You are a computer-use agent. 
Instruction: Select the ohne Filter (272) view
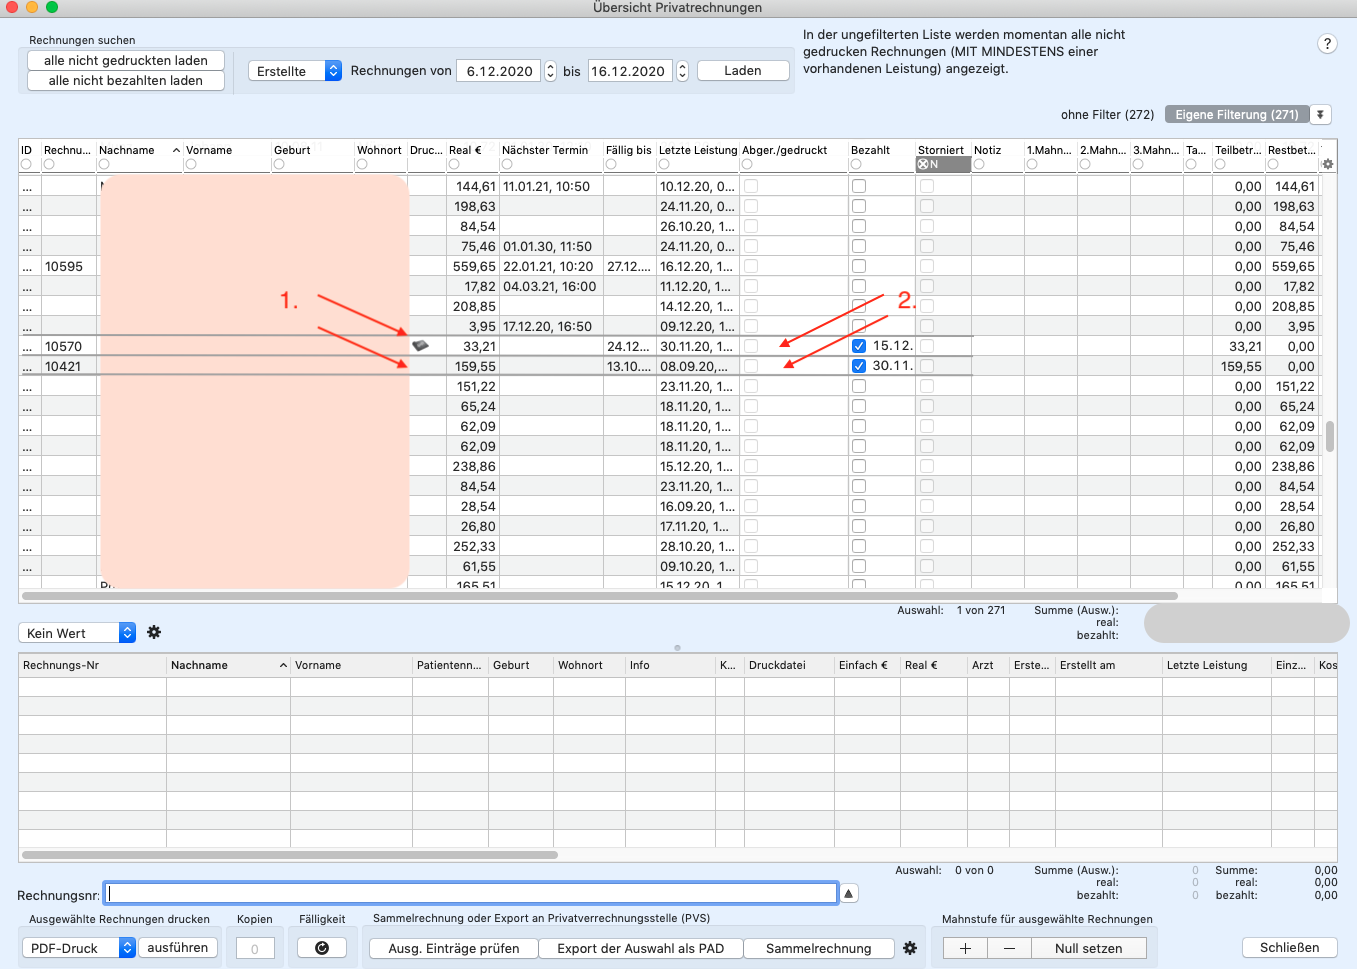[x=1108, y=114]
